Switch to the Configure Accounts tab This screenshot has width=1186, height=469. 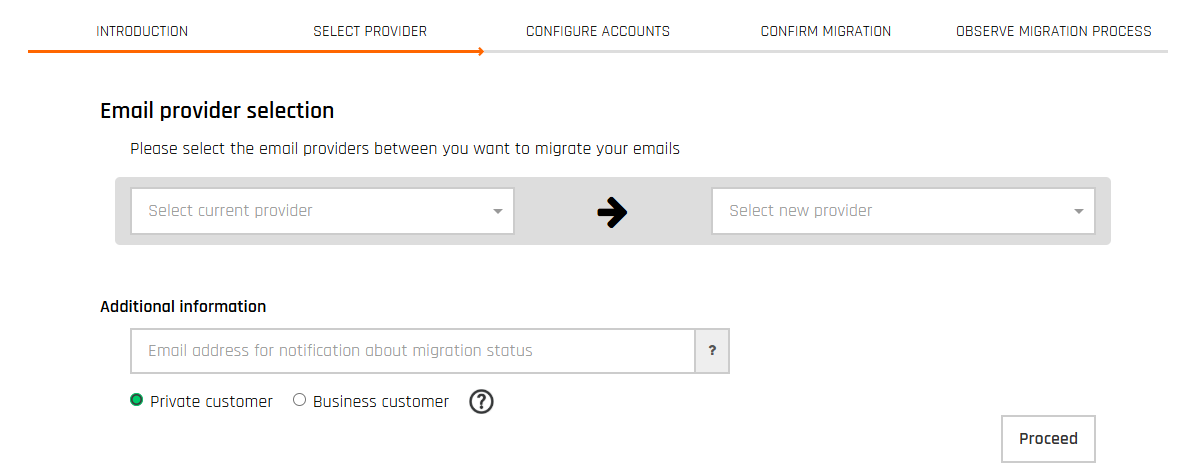click(x=598, y=31)
